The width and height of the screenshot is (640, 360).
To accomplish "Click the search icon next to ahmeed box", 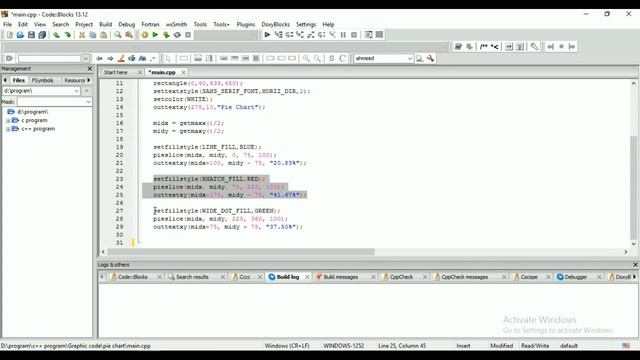I will click(x=420, y=58).
